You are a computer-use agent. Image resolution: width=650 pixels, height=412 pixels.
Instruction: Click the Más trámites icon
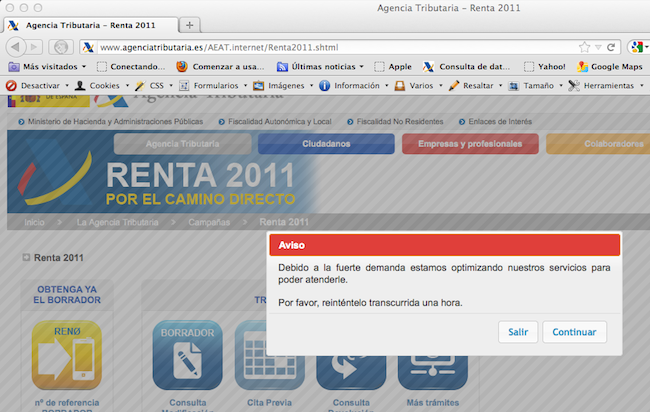(433, 372)
